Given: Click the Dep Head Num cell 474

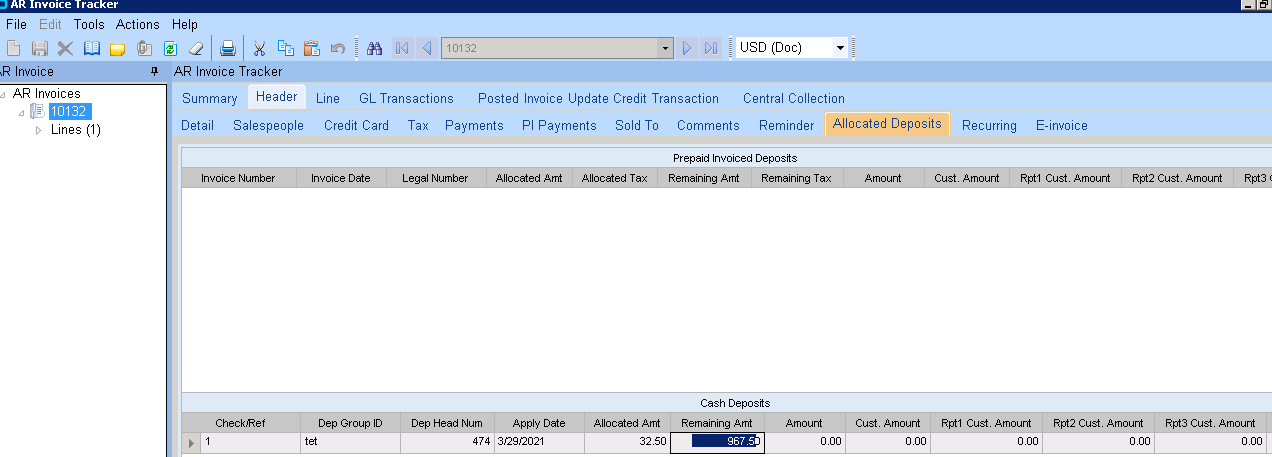Looking at the screenshot, I should pos(447,441).
